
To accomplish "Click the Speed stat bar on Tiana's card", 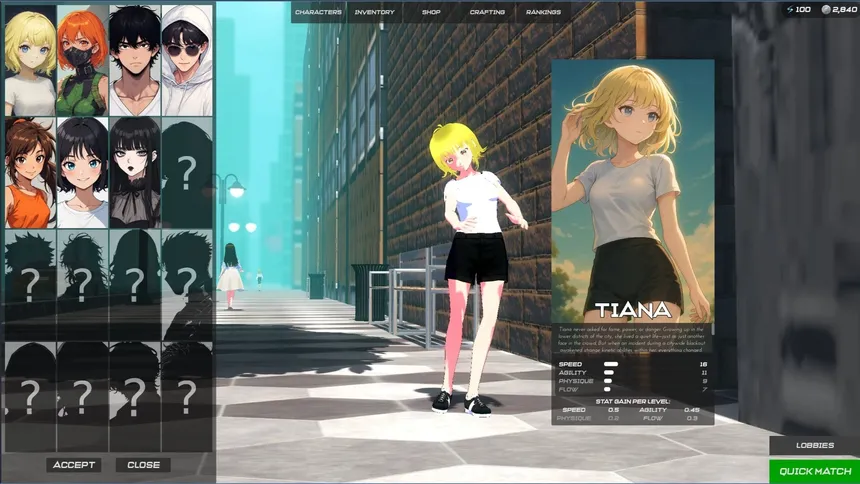I will click(x=610, y=364).
